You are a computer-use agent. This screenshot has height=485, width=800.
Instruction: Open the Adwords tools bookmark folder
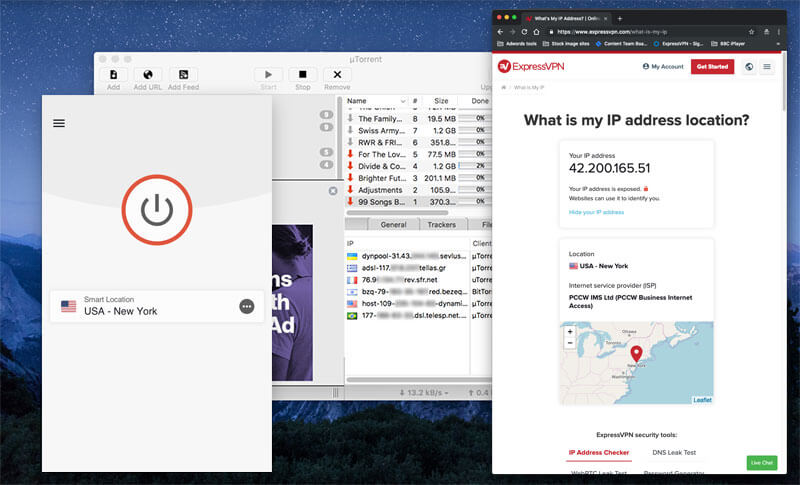click(x=517, y=44)
